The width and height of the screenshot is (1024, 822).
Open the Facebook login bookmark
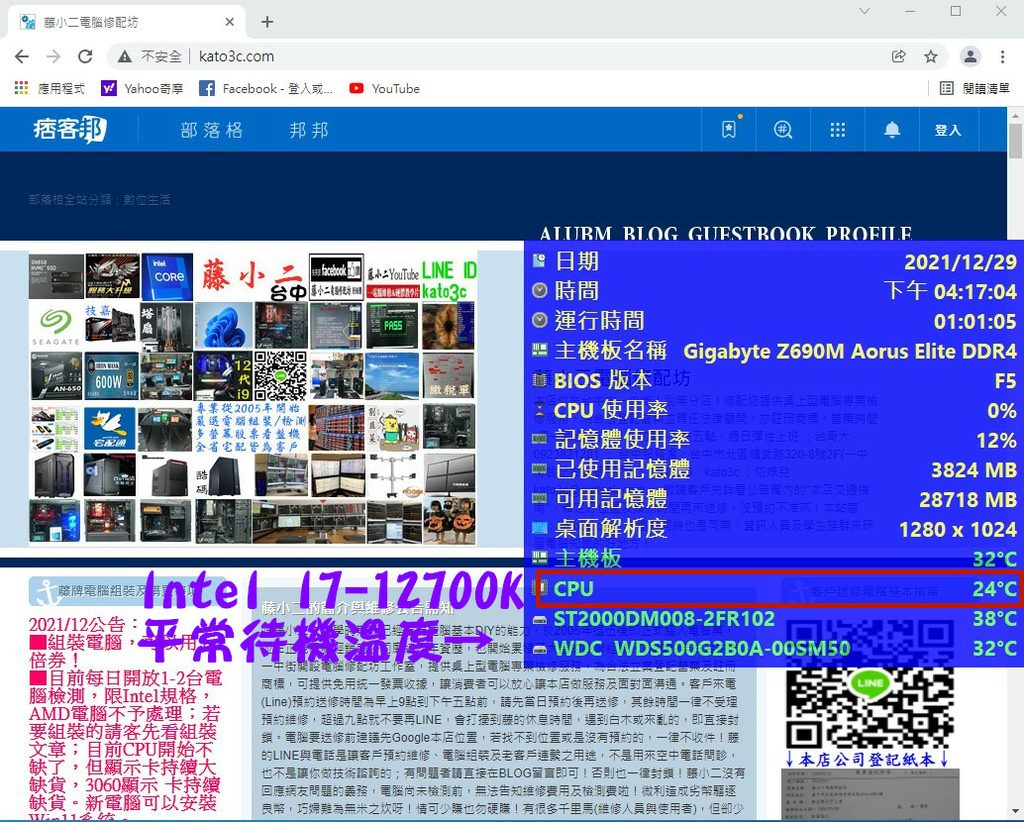[x=266, y=88]
